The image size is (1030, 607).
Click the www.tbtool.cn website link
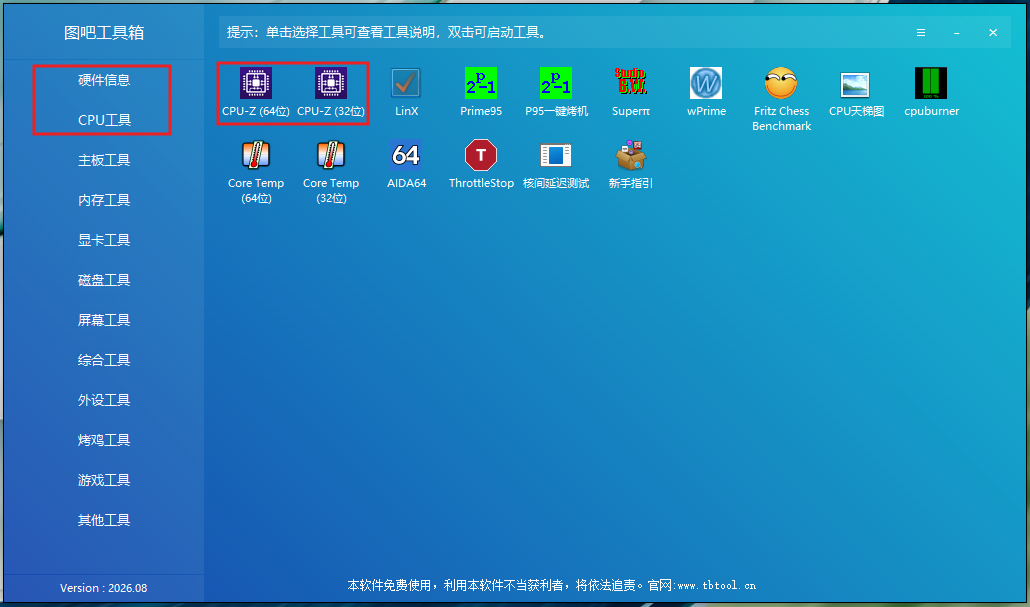[716, 585]
